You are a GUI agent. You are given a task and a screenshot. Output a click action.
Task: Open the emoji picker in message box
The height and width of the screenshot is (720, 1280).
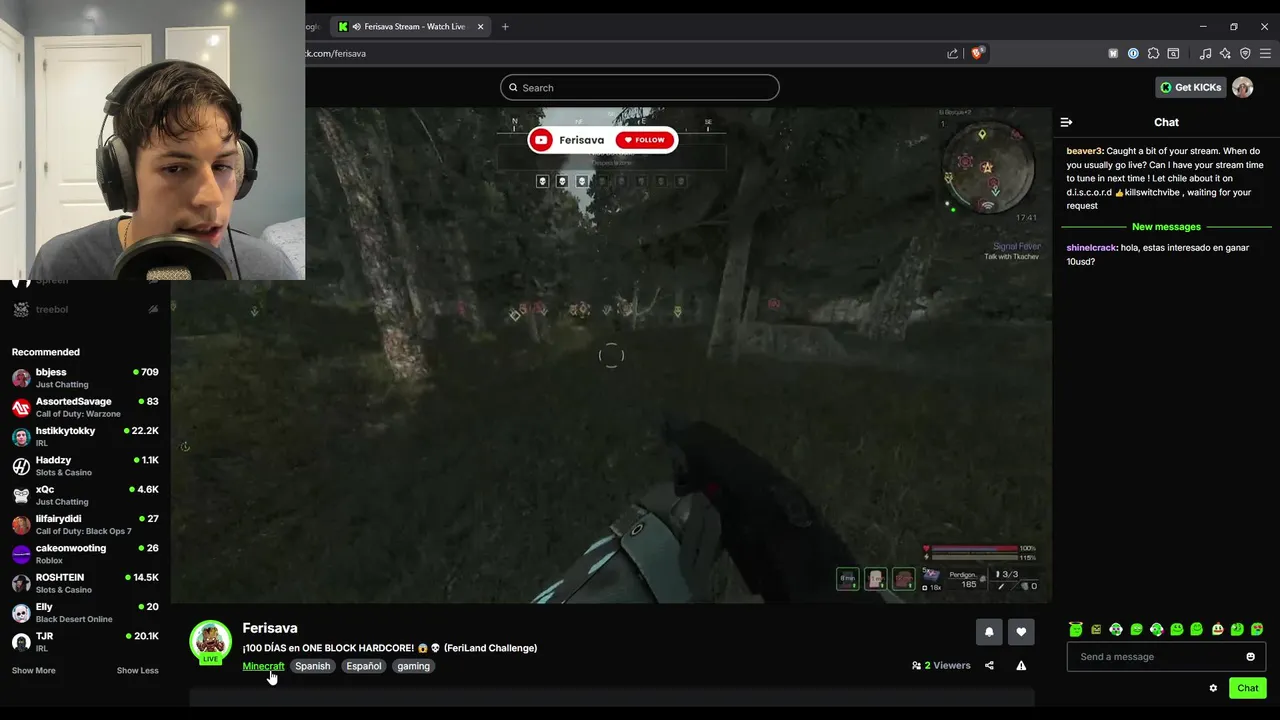coord(1250,657)
